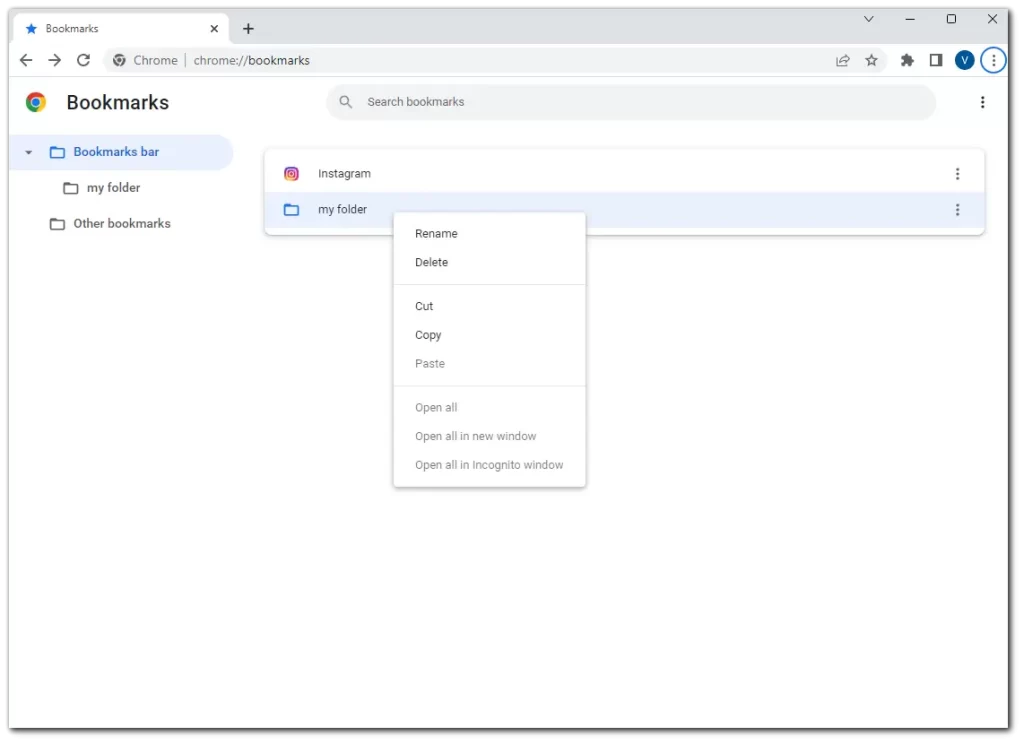
Task: Click Open all in Incognito window
Action: 489,465
